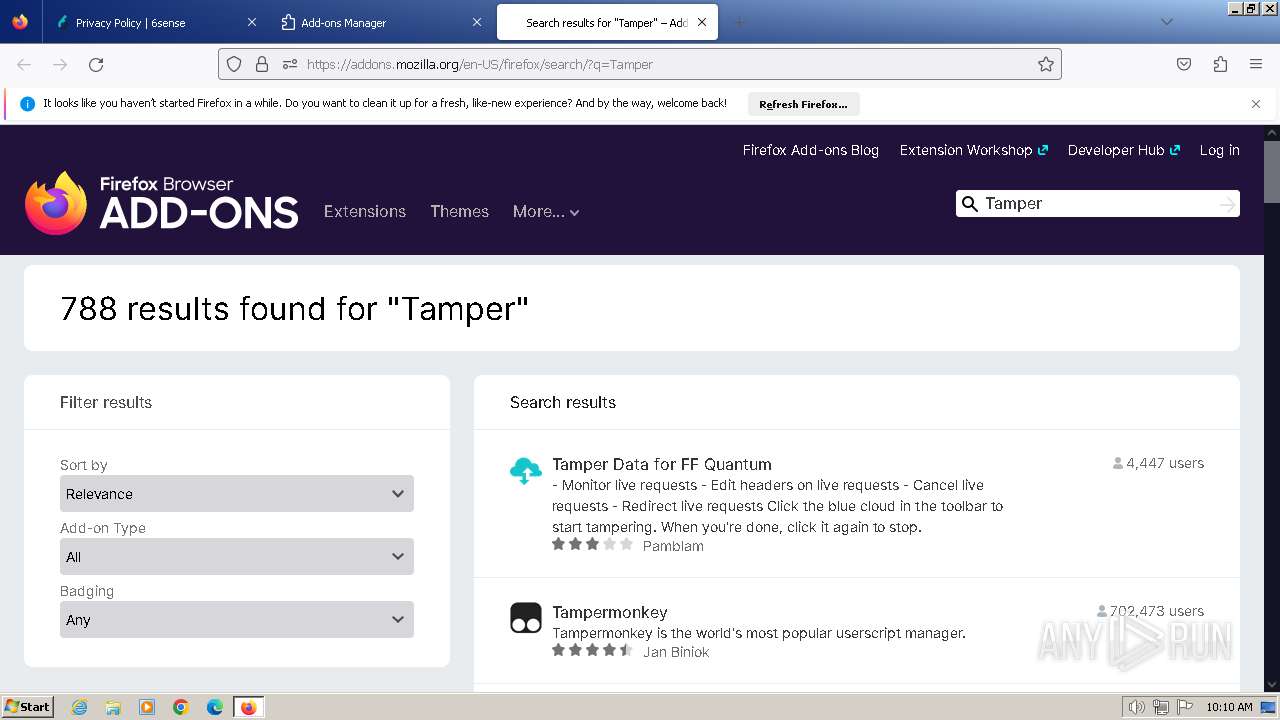Open media player taskbar icon
Screen dimensions: 1280x720
click(147, 707)
